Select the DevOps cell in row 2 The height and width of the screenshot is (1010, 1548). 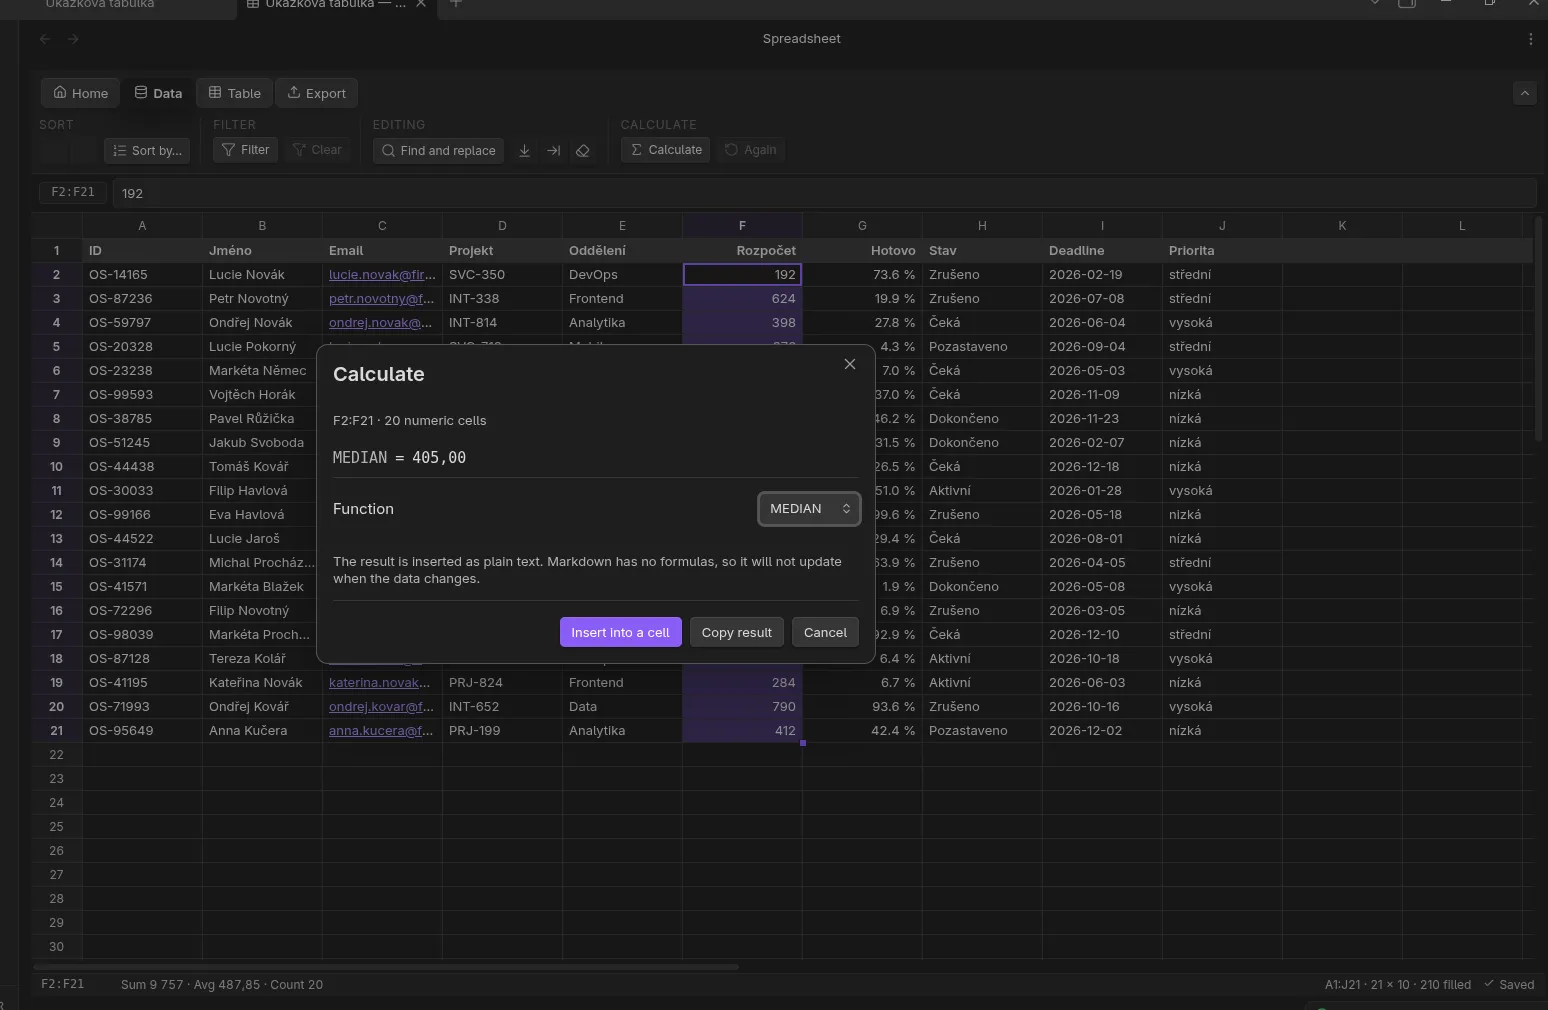622,275
